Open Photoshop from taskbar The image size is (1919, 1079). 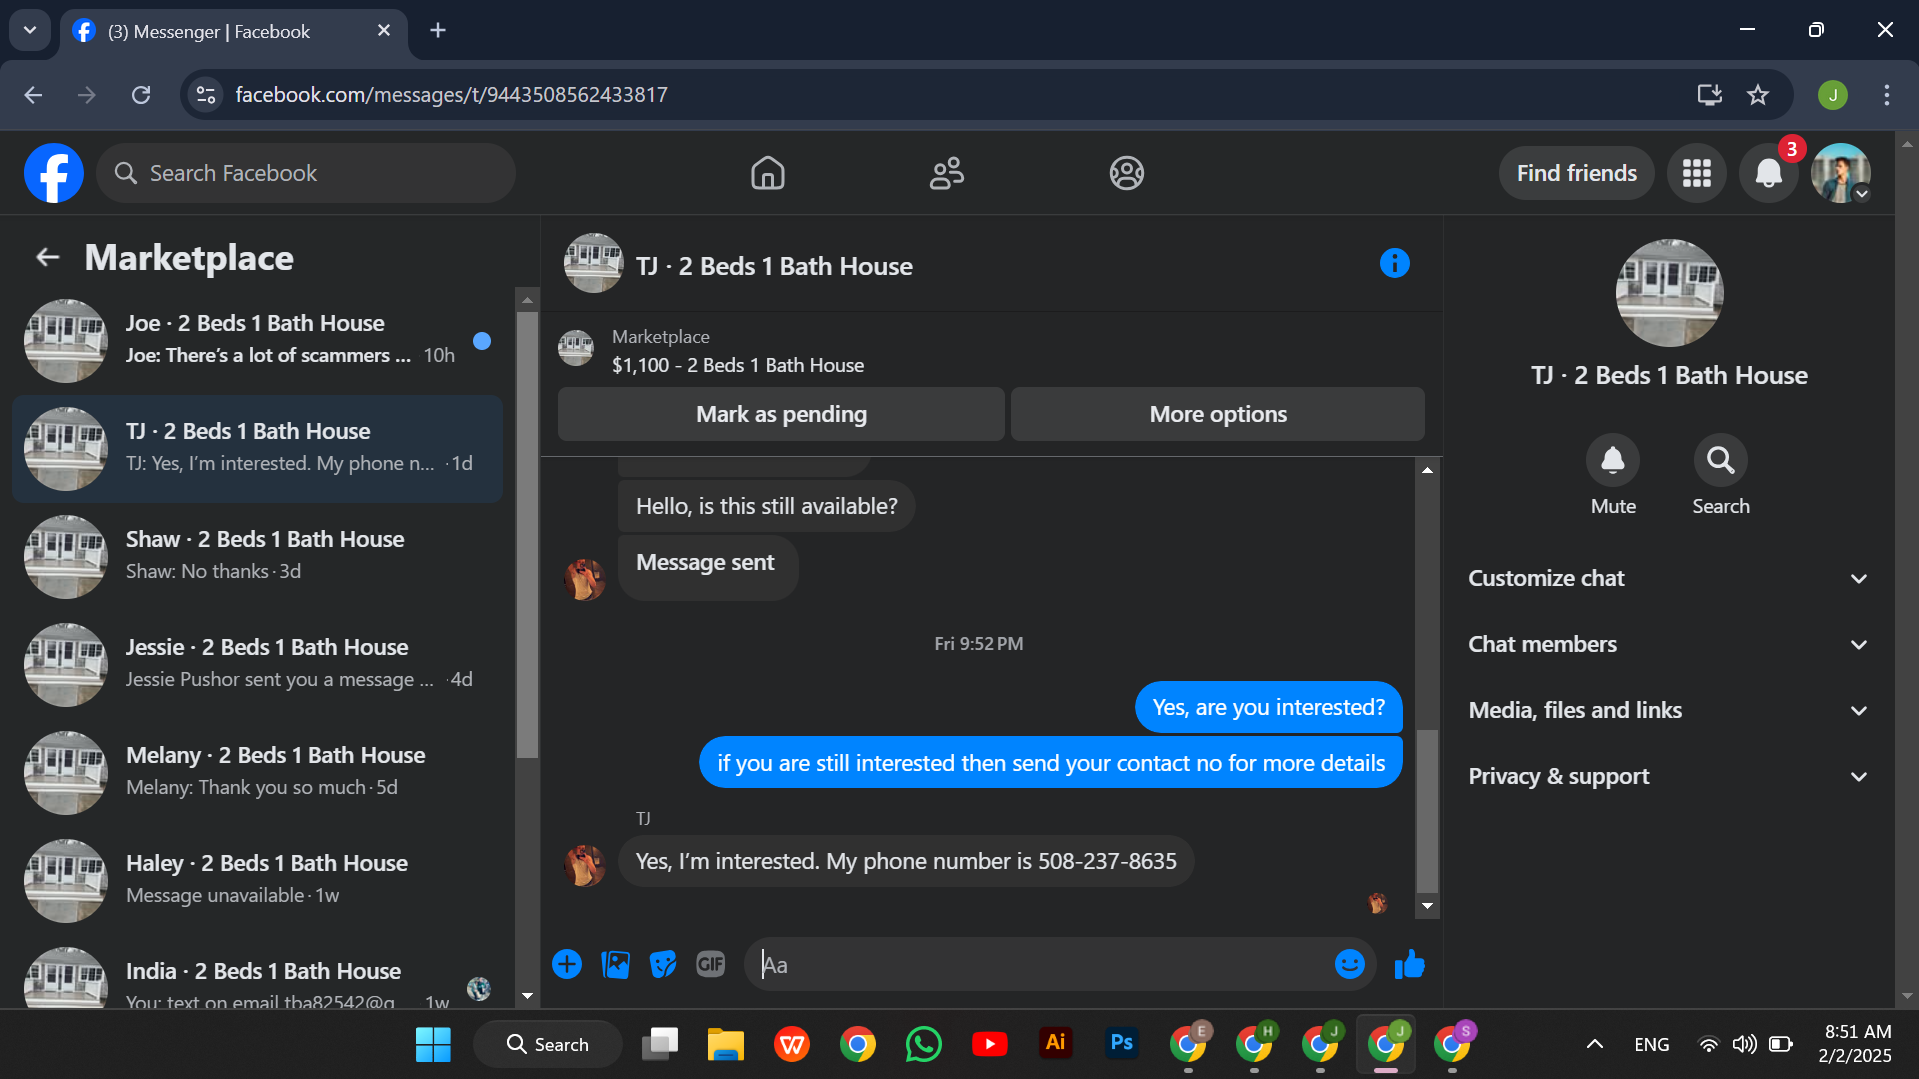coord(1121,1044)
